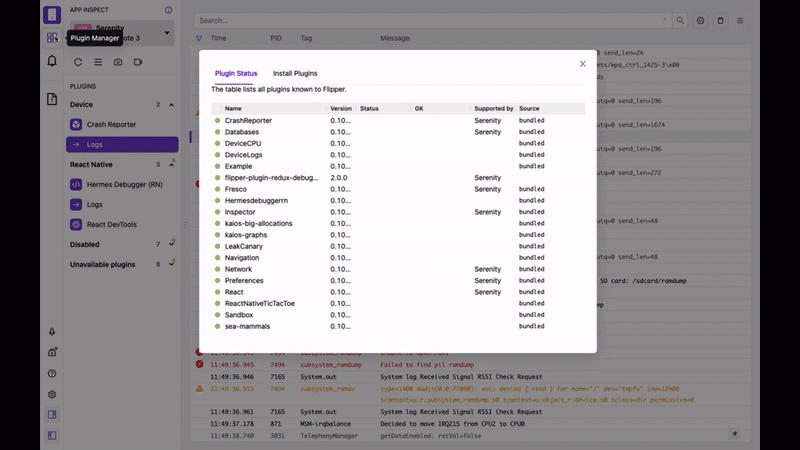Select the Hermesdebuggerrn plugin row
The image size is (800, 450).
[x=398, y=201]
